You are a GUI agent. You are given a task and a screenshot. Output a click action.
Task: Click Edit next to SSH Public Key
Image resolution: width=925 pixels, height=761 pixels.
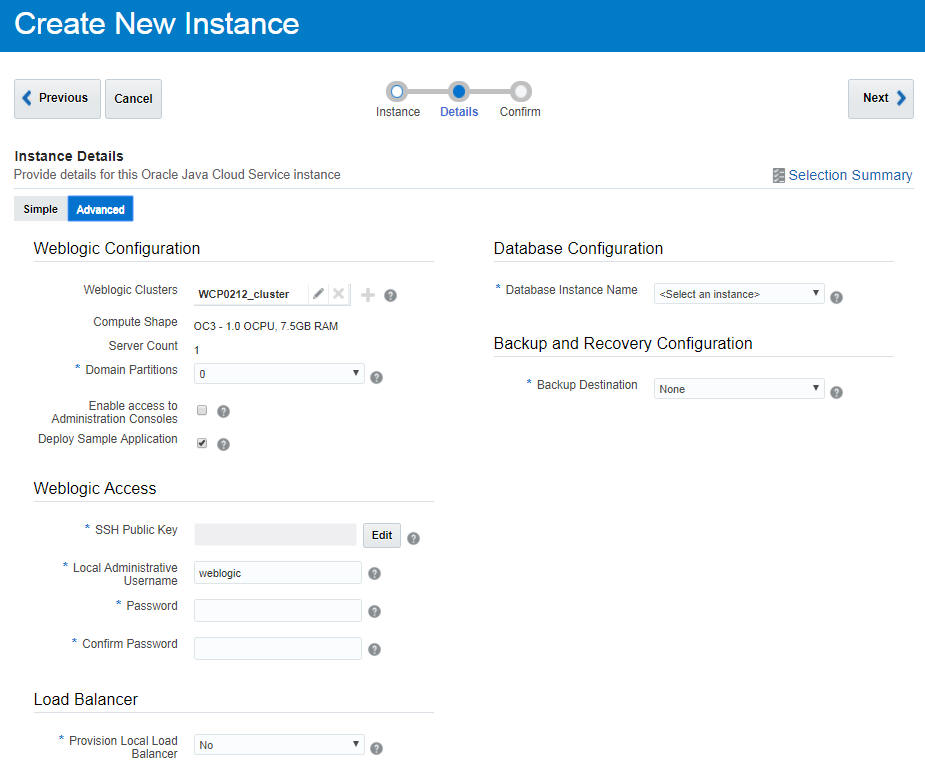click(381, 535)
